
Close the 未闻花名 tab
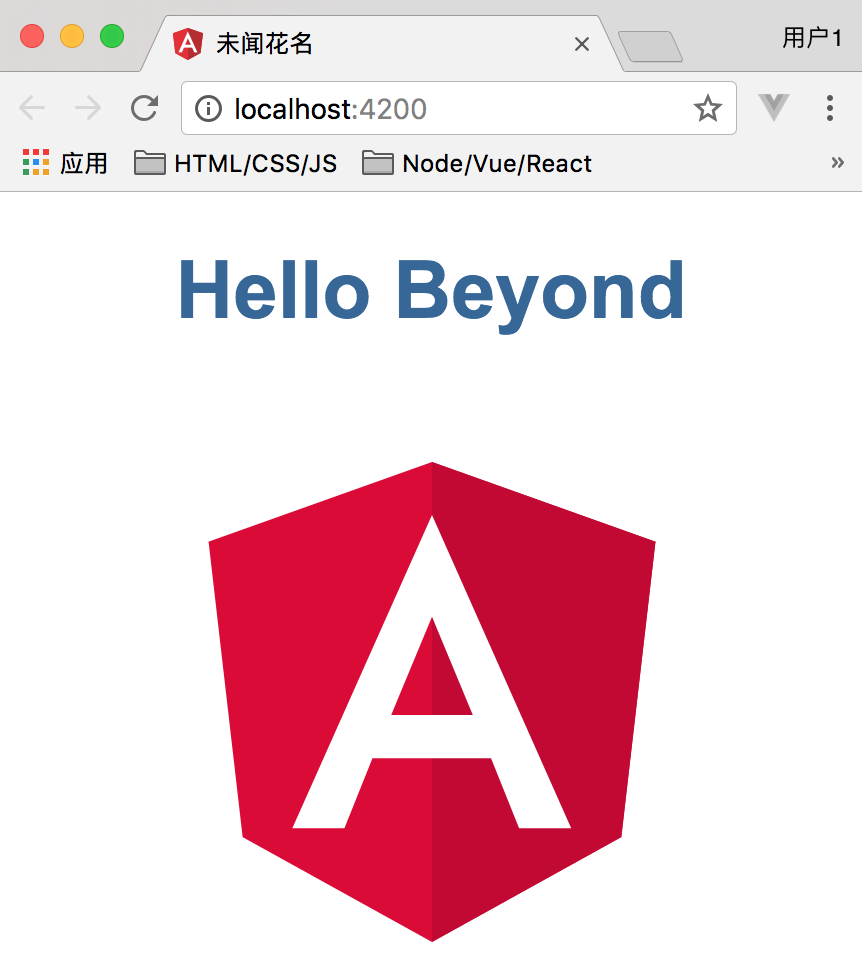(582, 44)
